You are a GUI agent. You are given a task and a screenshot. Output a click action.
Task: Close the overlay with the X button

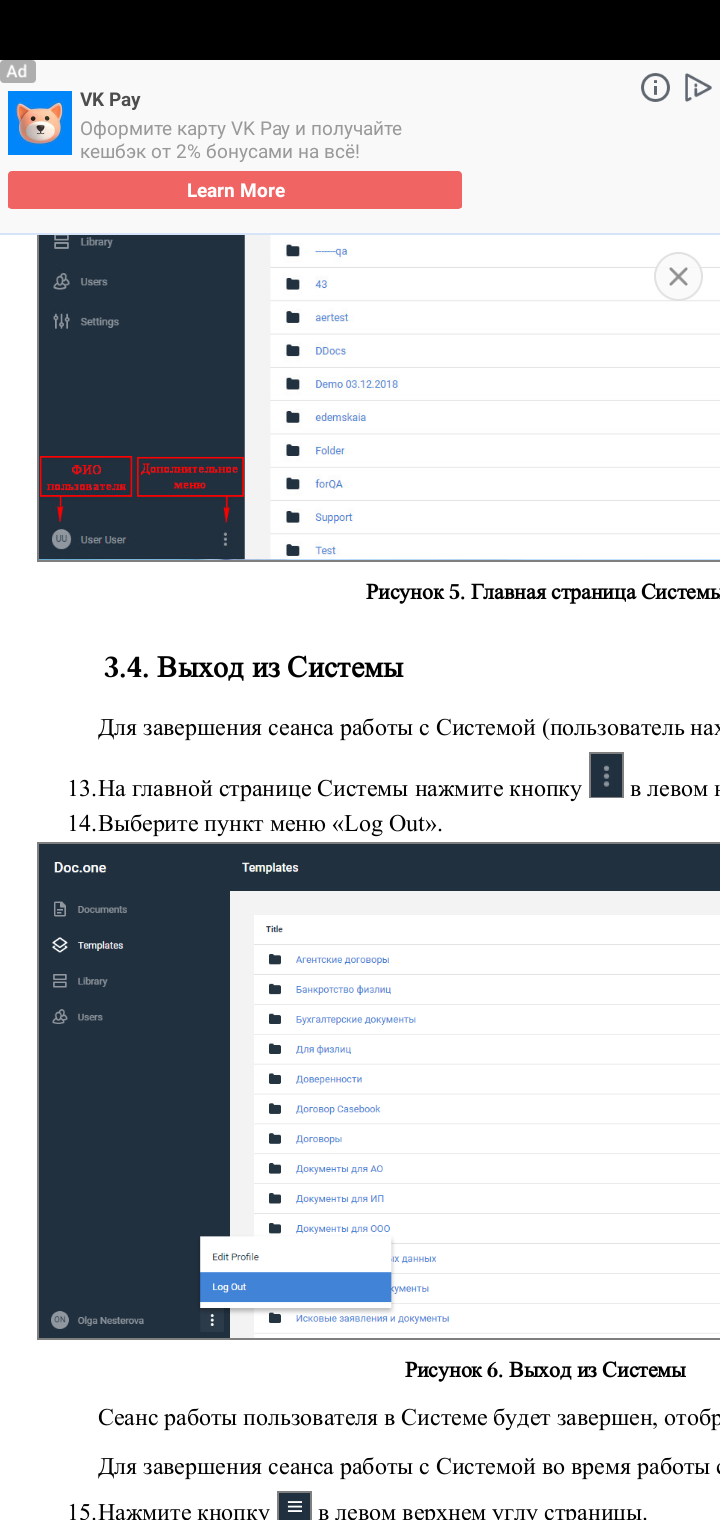(x=678, y=276)
